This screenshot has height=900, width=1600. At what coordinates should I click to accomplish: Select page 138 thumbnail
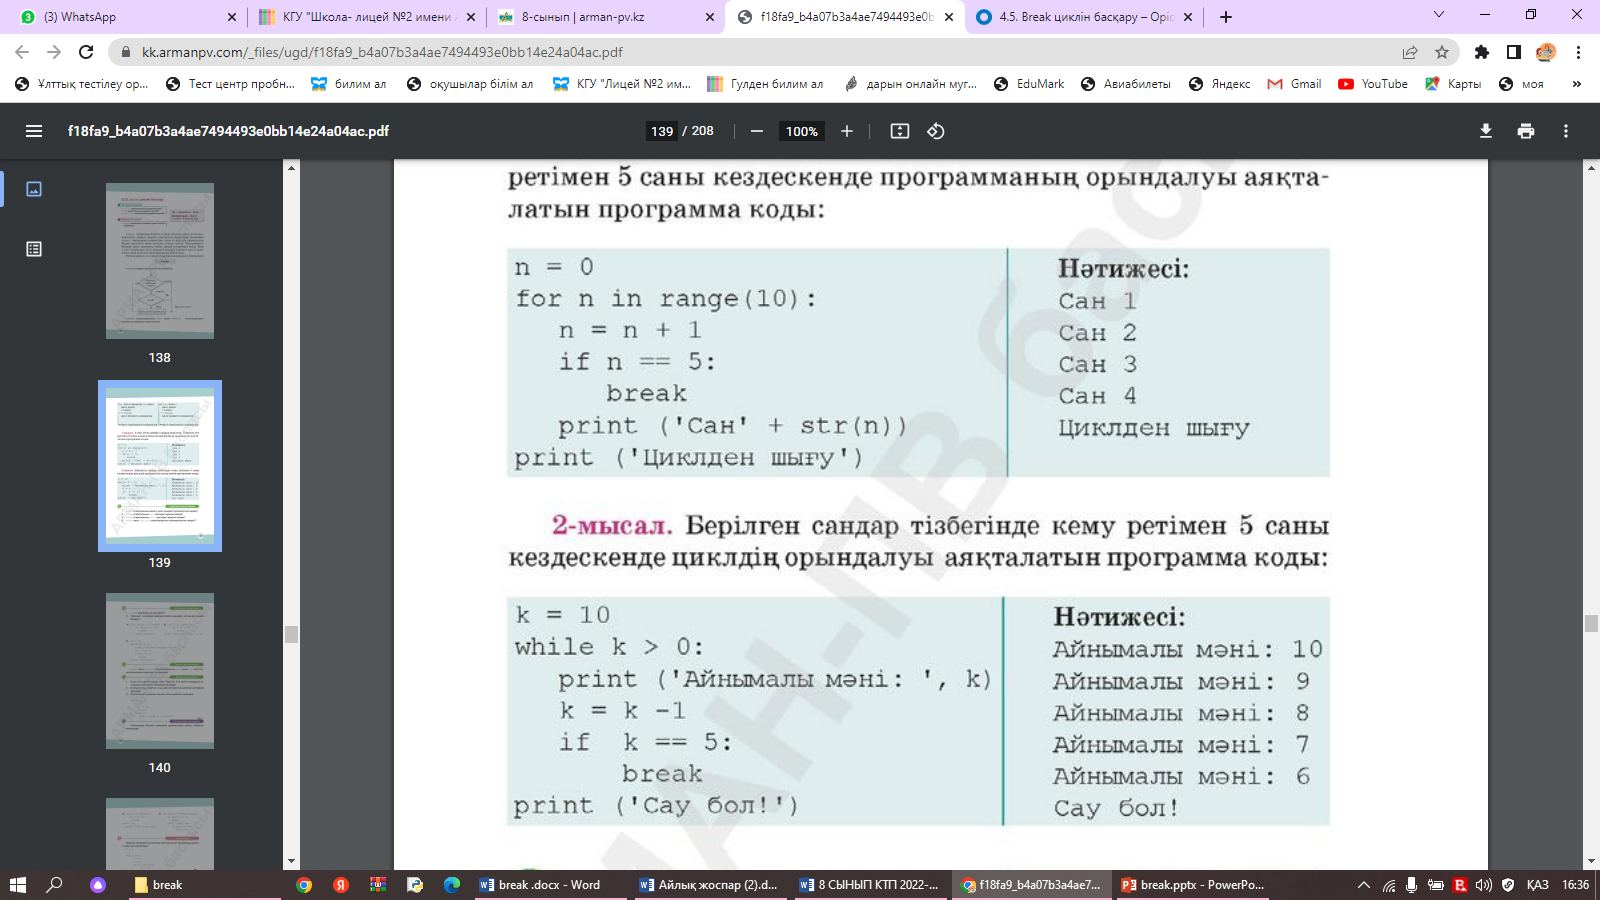[x=160, y=261]
